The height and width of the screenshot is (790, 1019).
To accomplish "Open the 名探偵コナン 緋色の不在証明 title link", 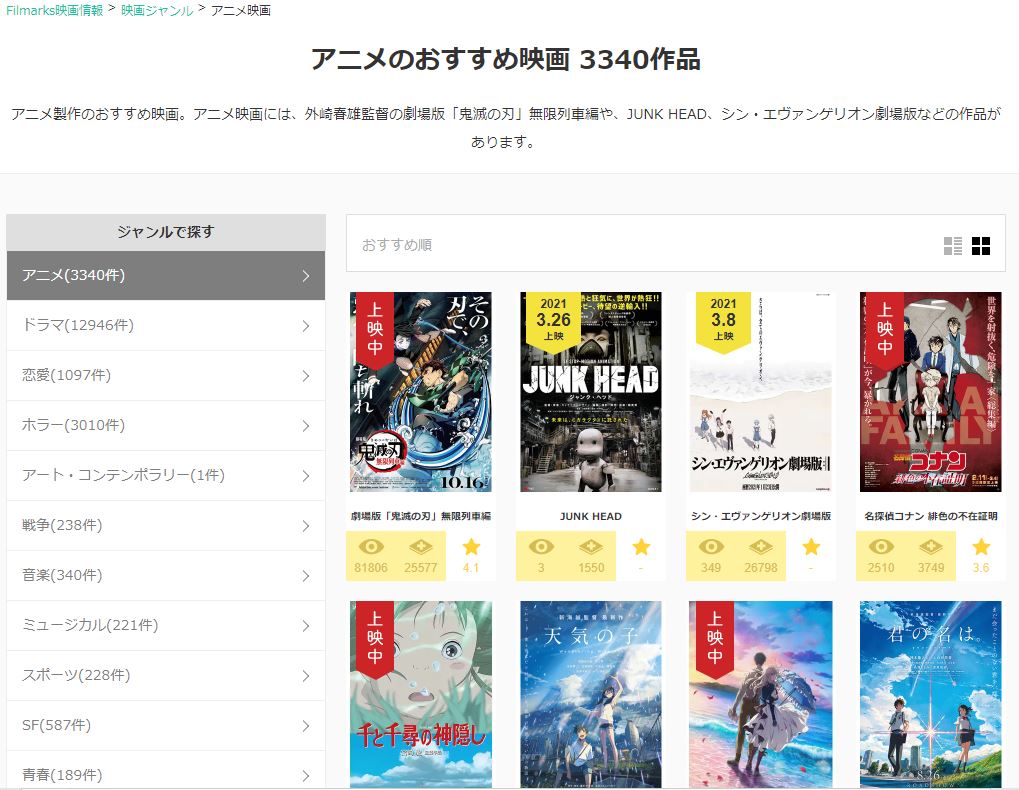I will pyautogui.click(x=931, y=516).
